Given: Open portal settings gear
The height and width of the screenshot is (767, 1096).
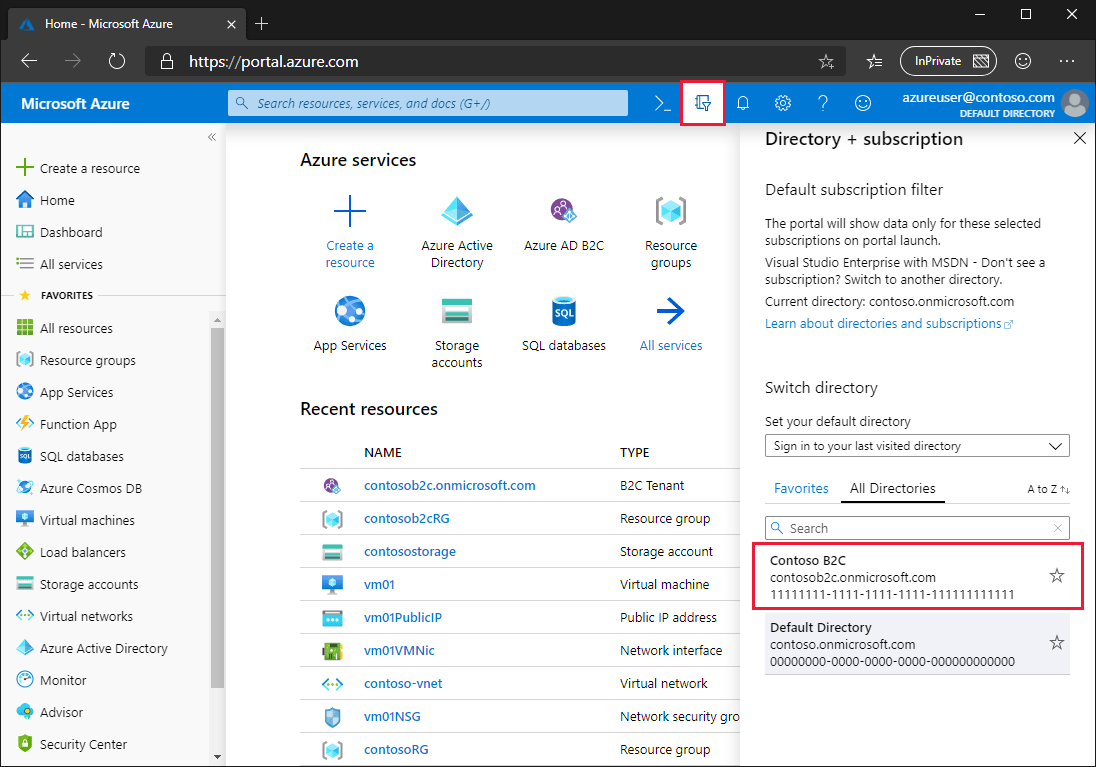Looking at the screenshot, I should pyautogui.click(x=783, y=103).
